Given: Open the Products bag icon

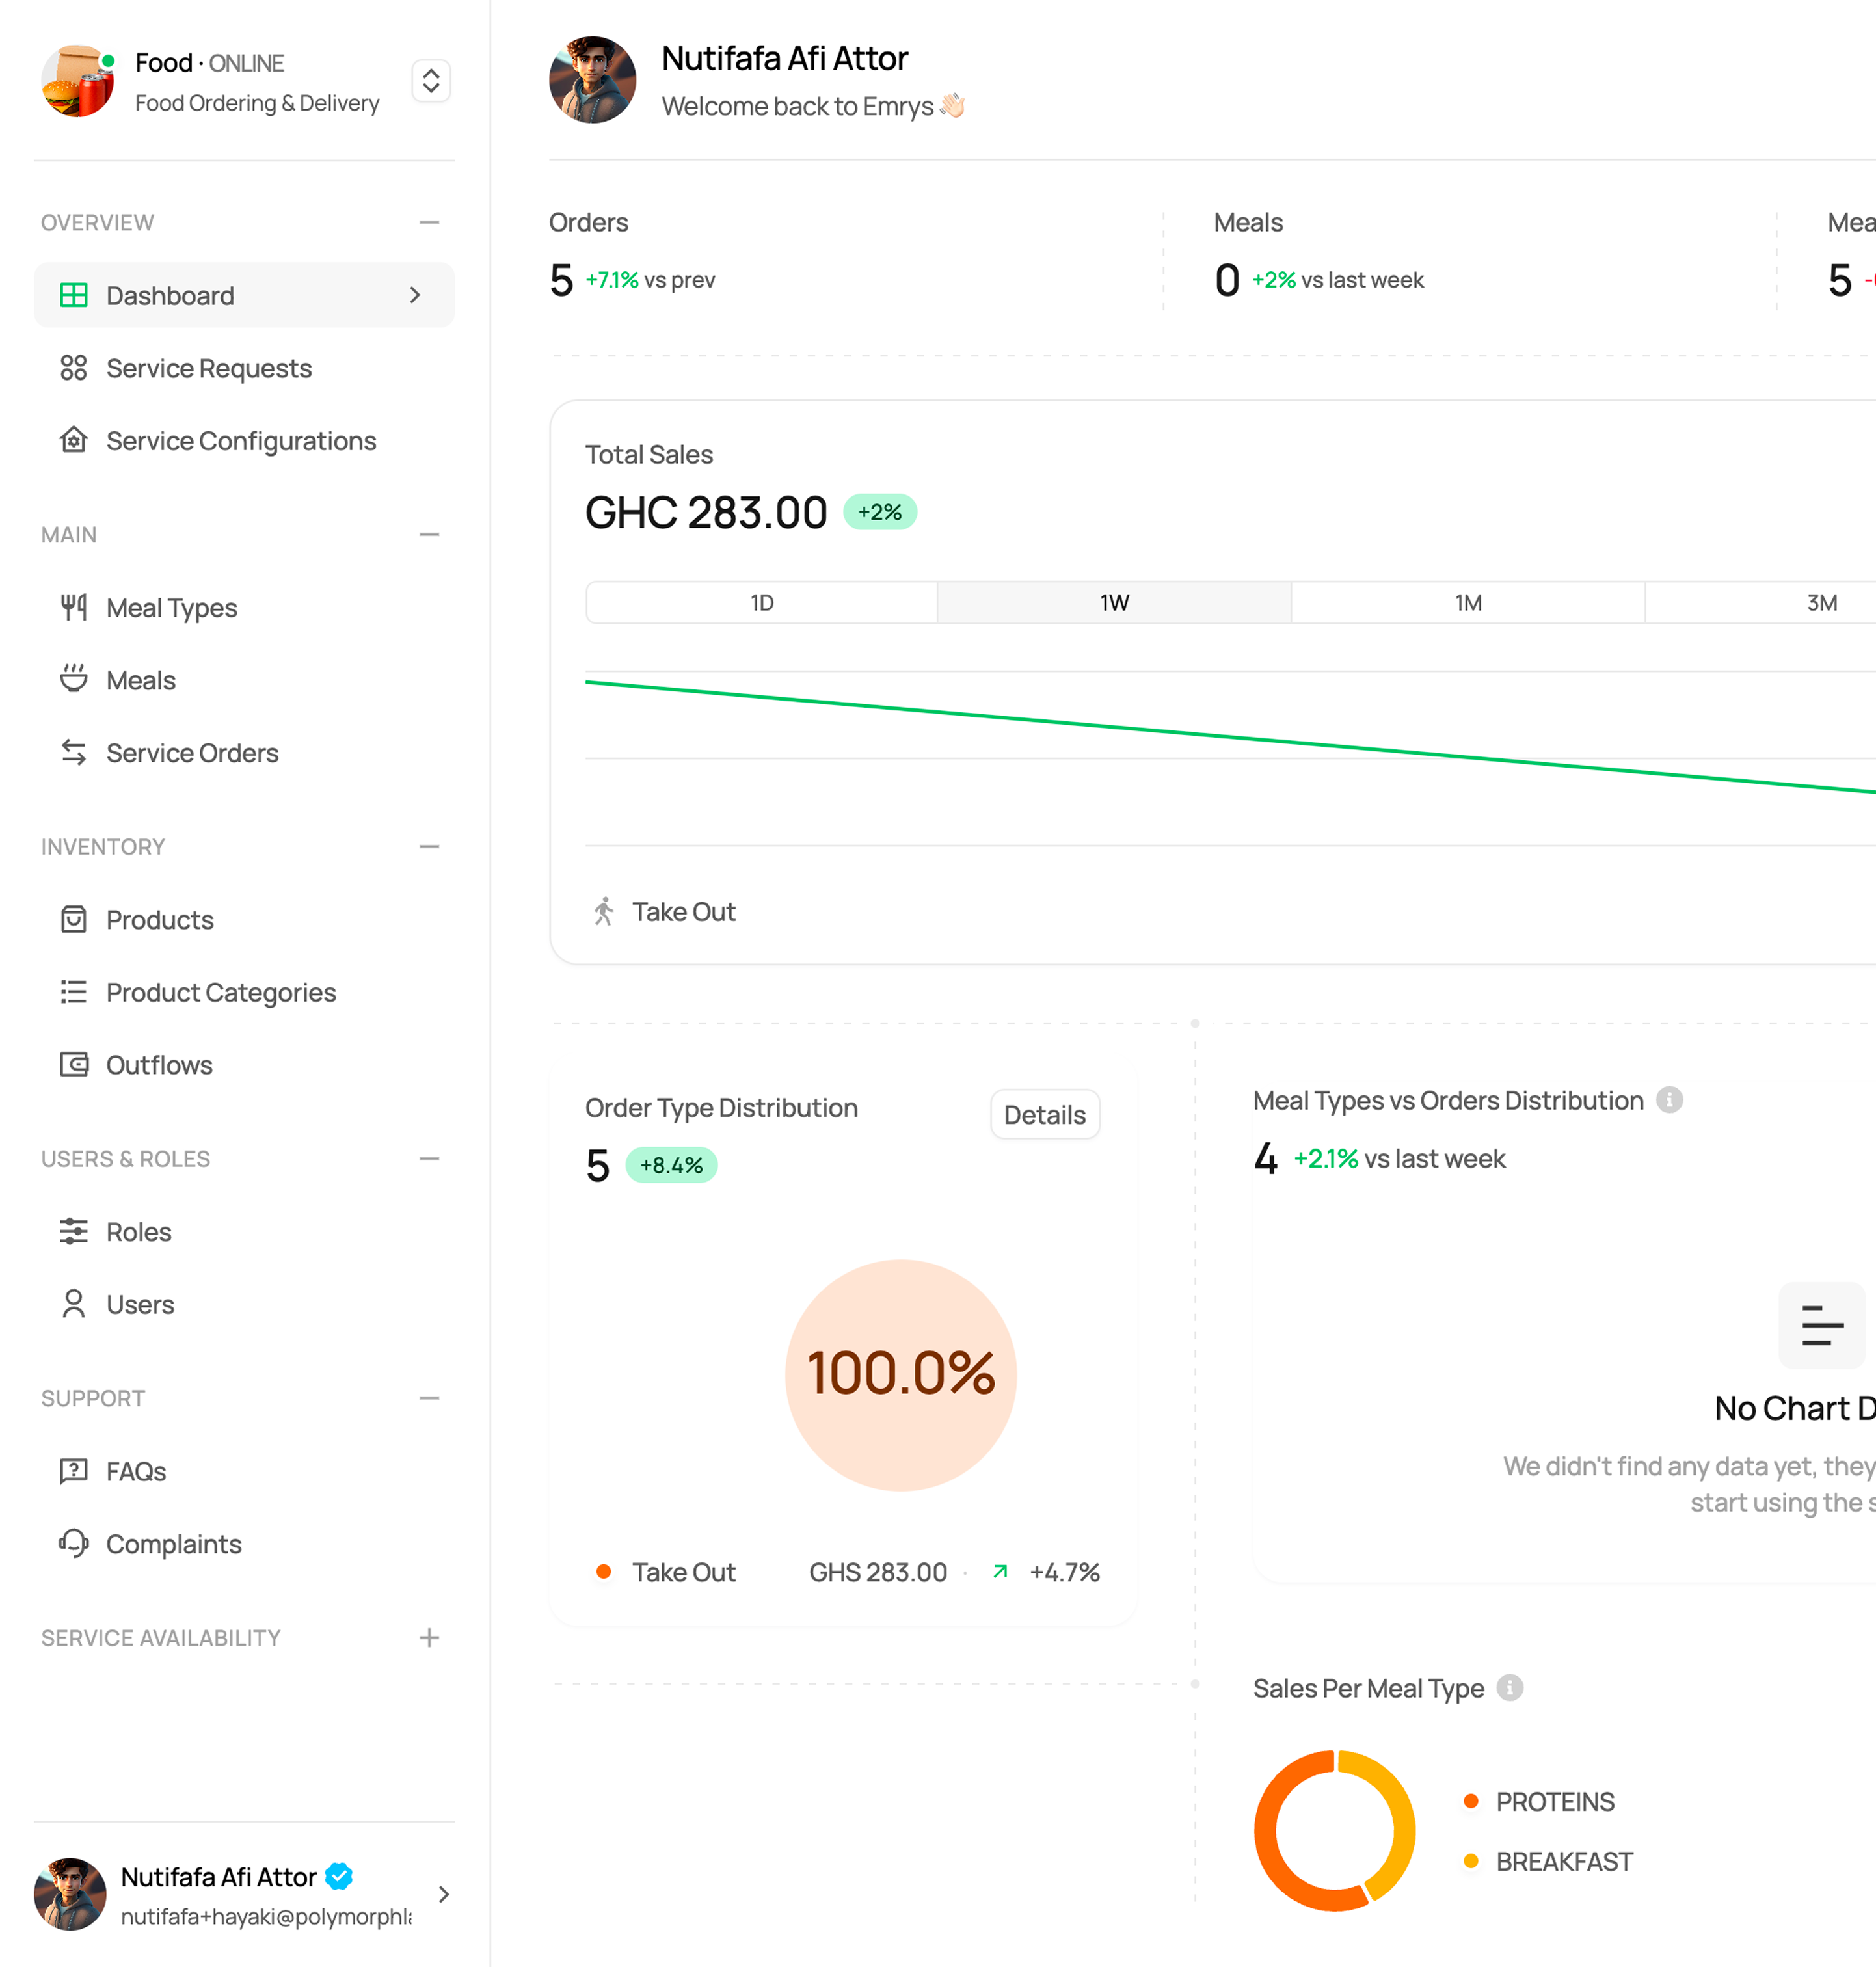Looking at the screenshot, I should coord(74,919).
